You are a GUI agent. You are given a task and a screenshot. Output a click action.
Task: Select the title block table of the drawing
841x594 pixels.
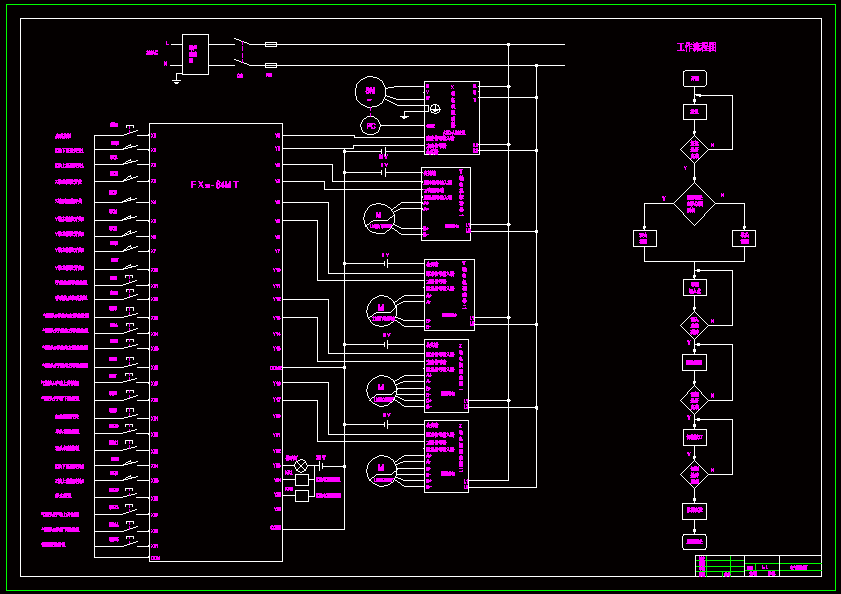tap(758, 566)
